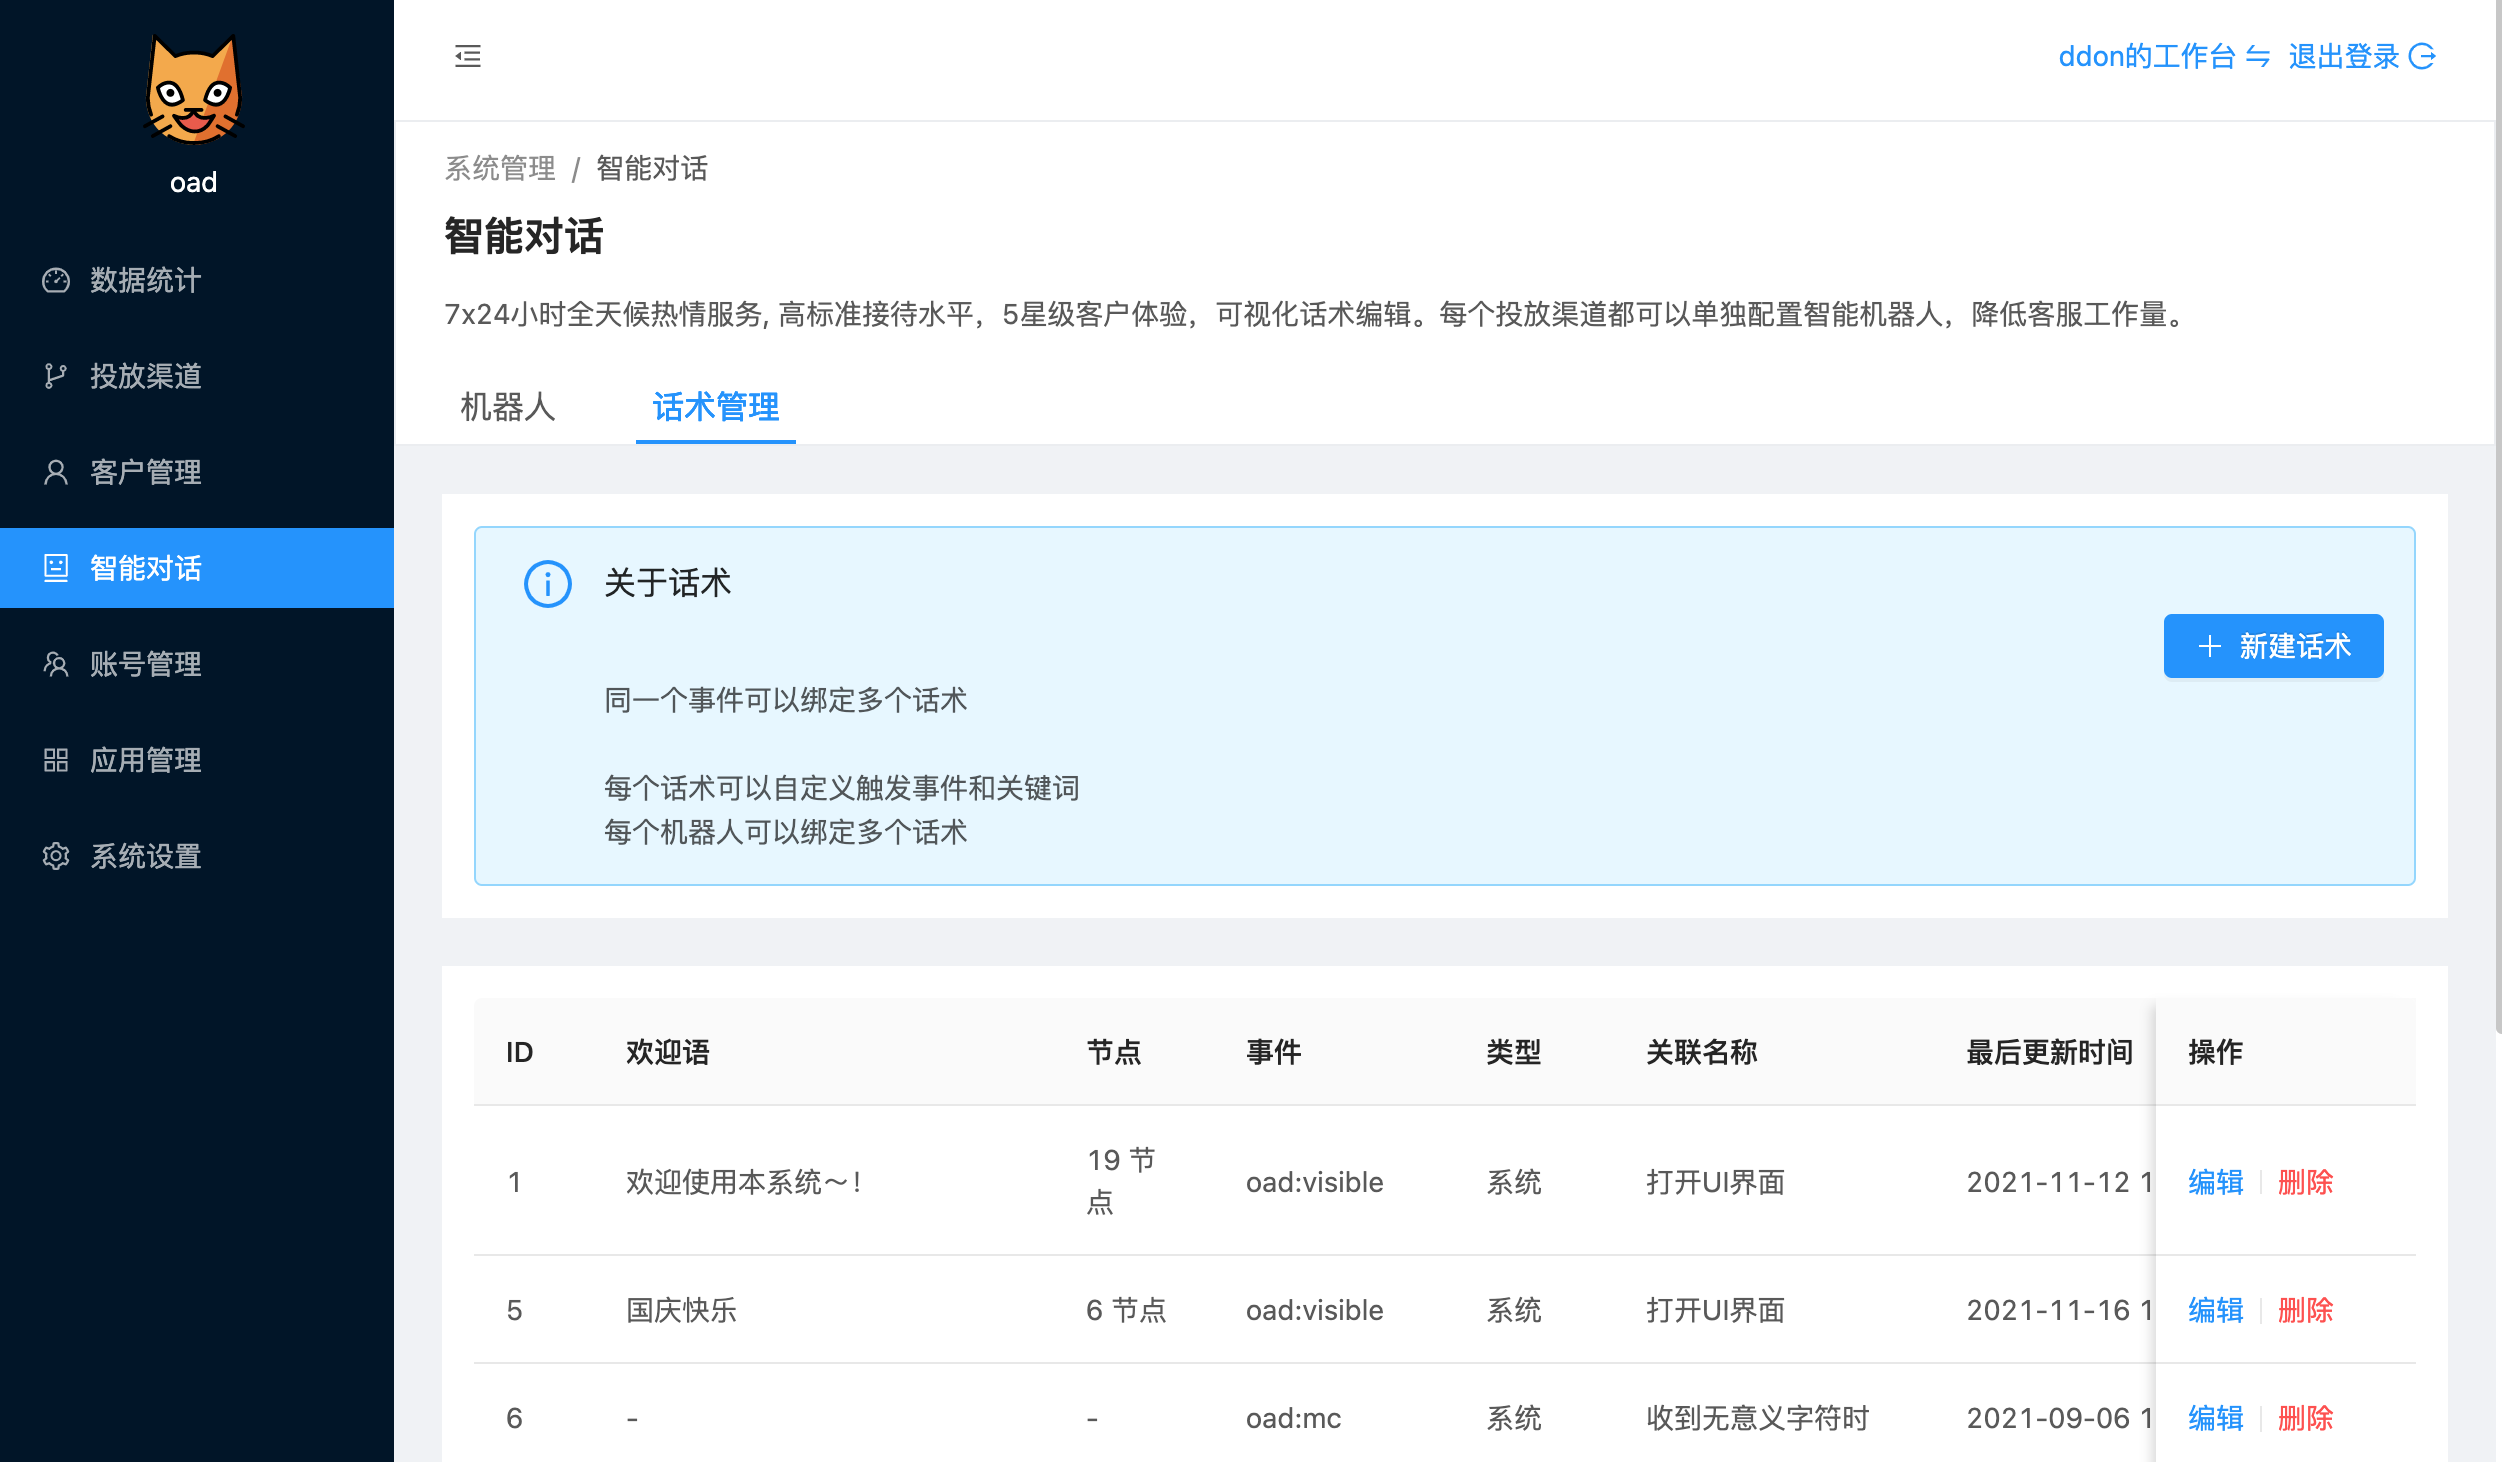Click the 账号管理 team icon

(56, 664)
